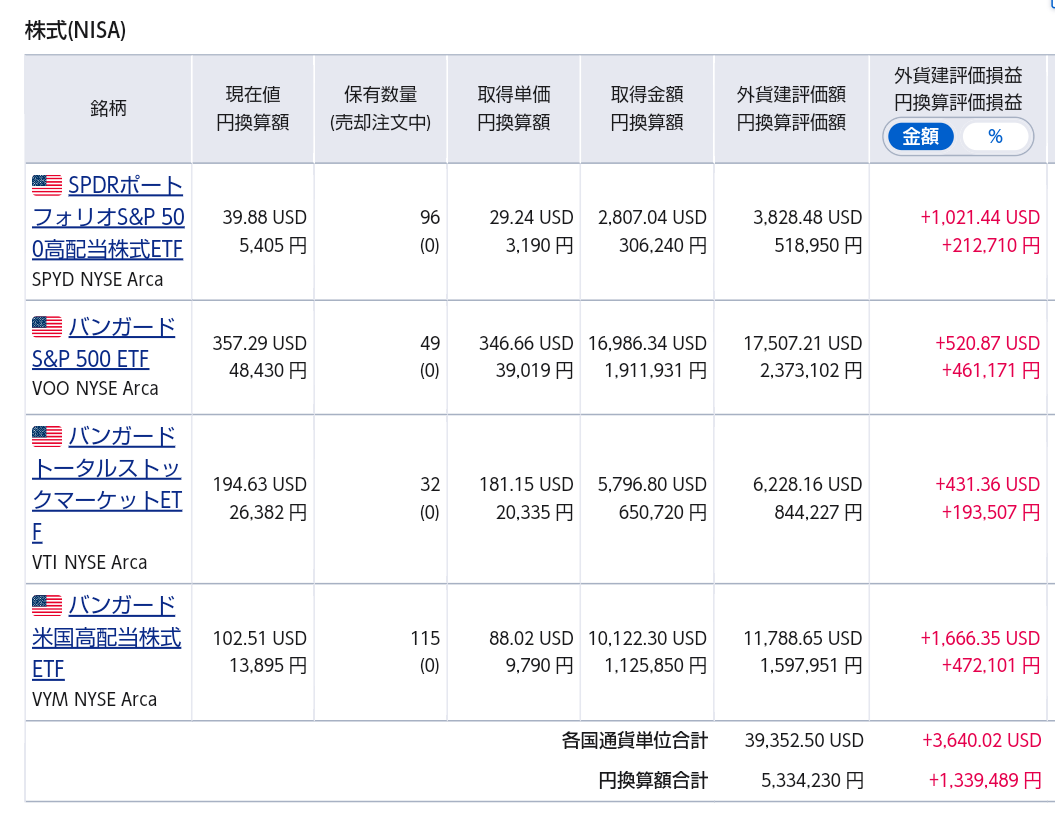This screenshot has height=815, width=1055.
Task: Click US flag icon in VYM row
Action: (46, 605)
